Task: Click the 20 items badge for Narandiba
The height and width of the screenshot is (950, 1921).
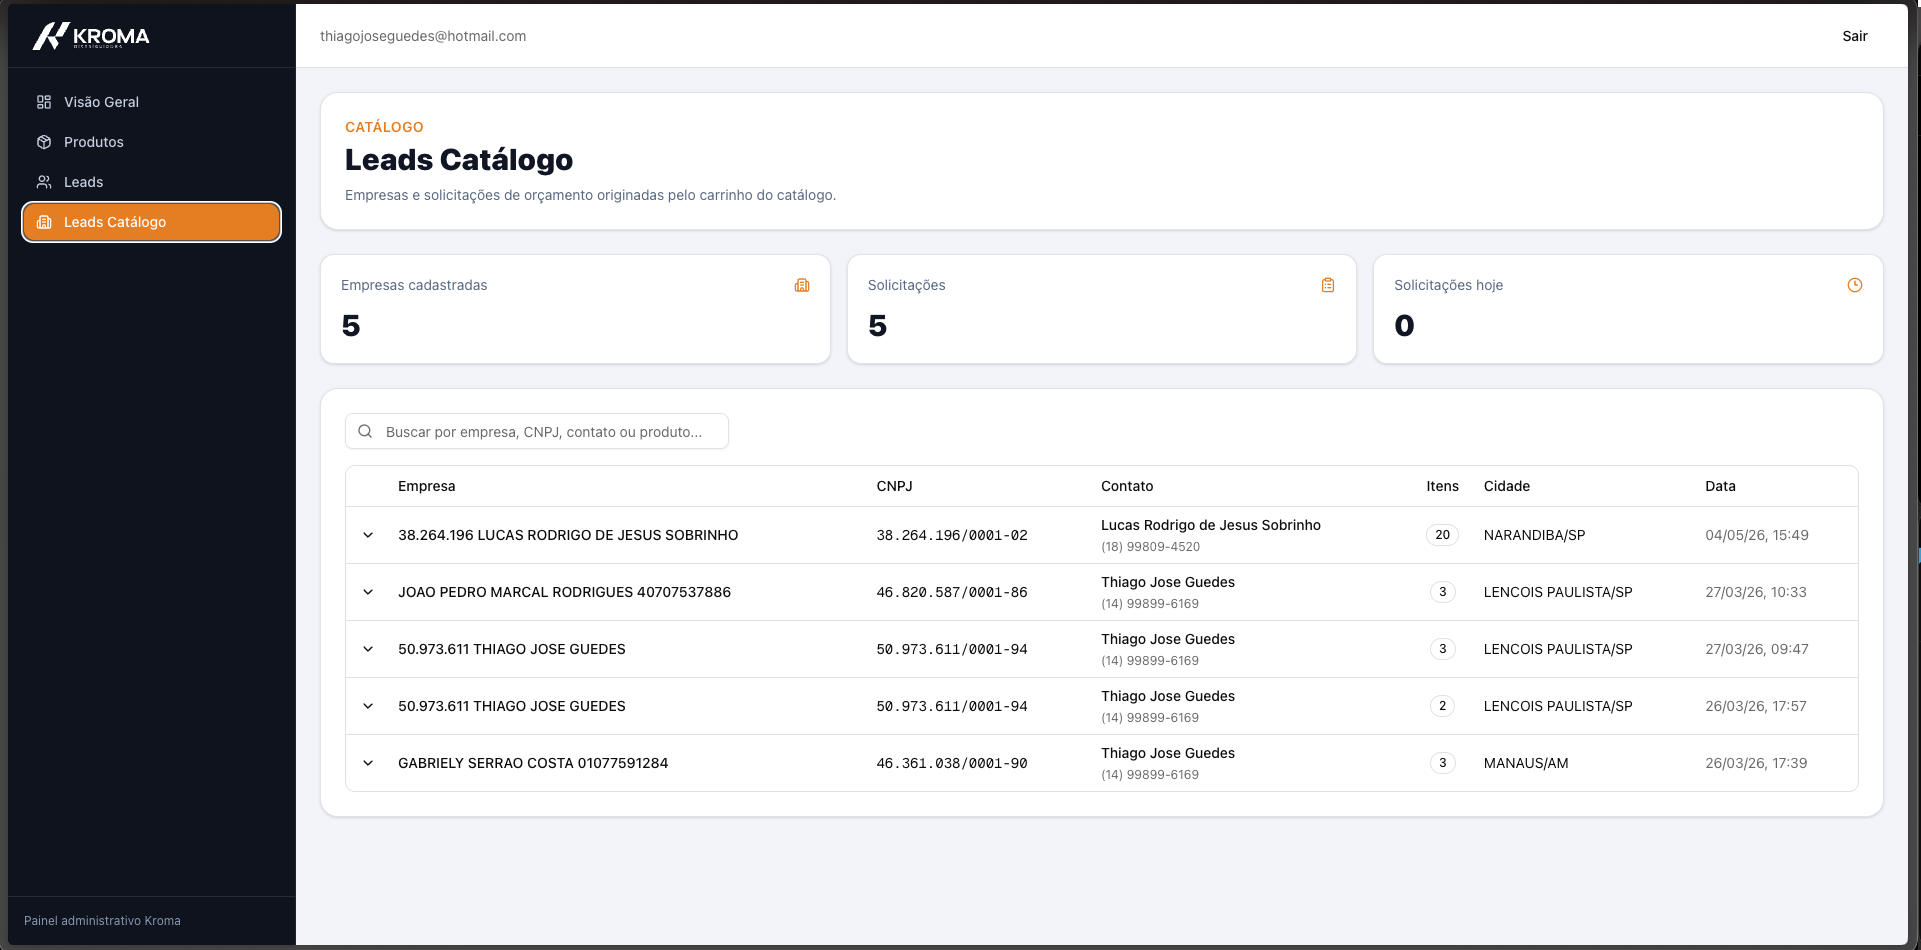Action: click(1442, 535)
